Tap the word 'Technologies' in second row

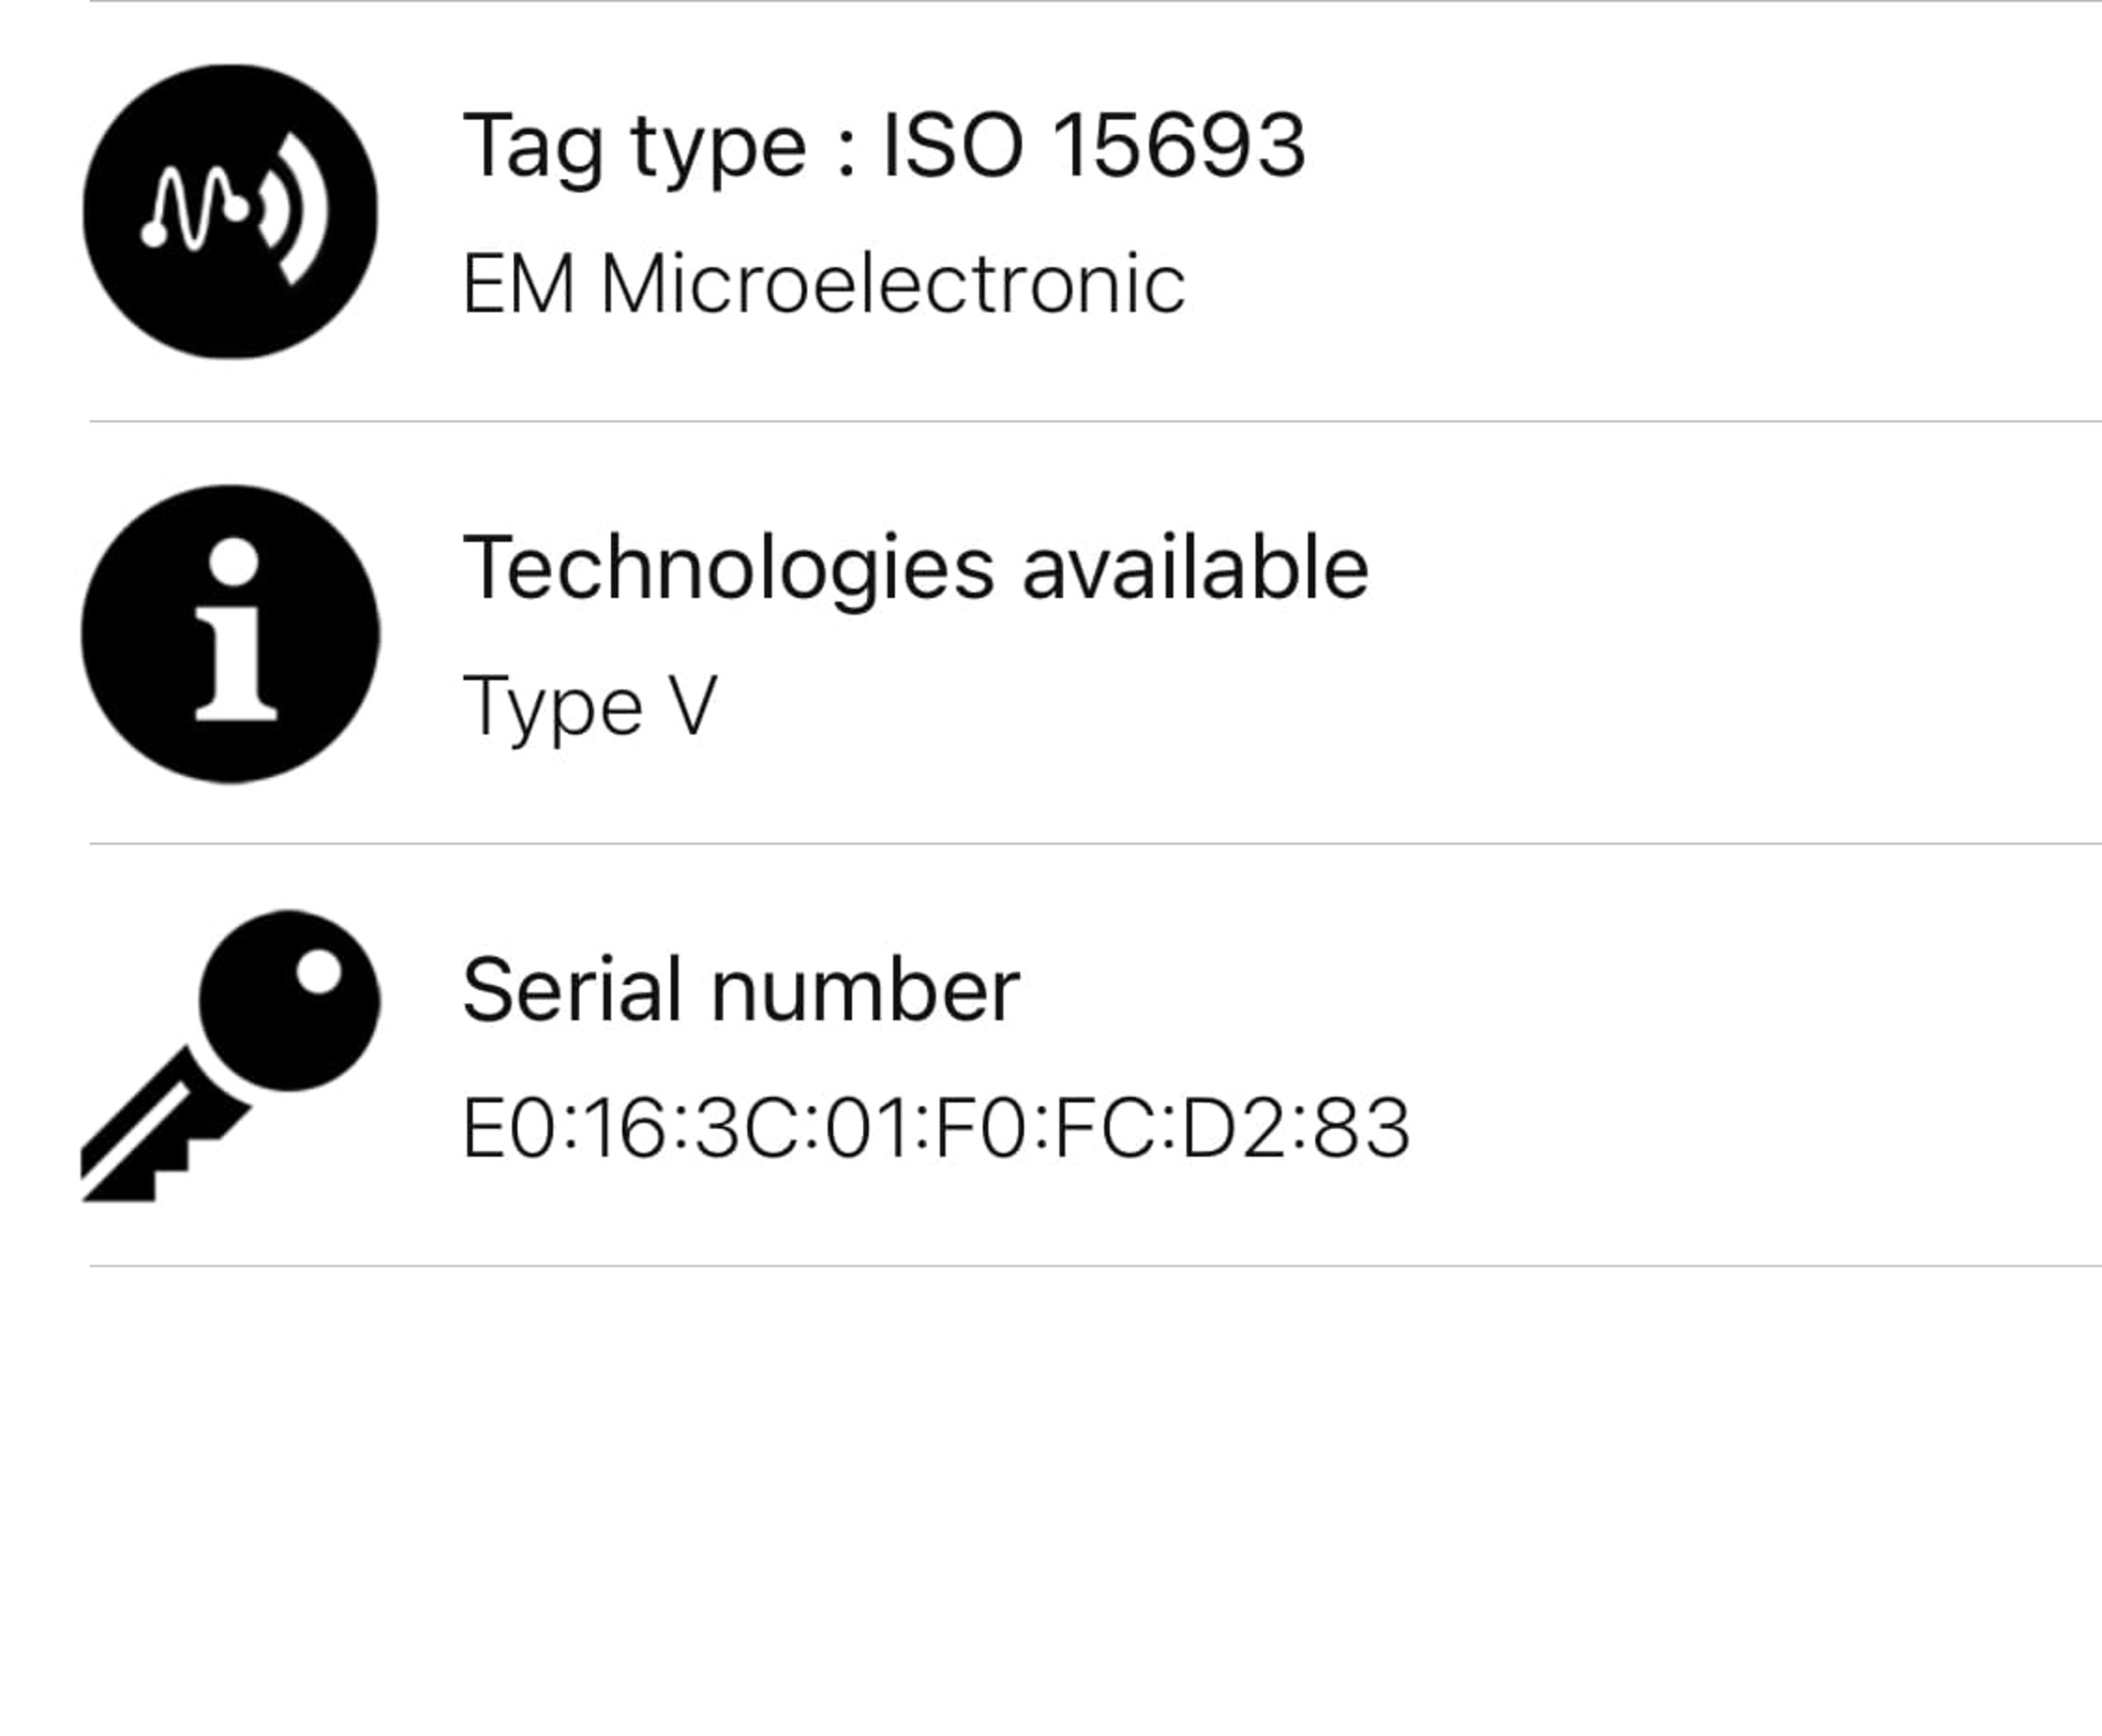coord(729,568)
